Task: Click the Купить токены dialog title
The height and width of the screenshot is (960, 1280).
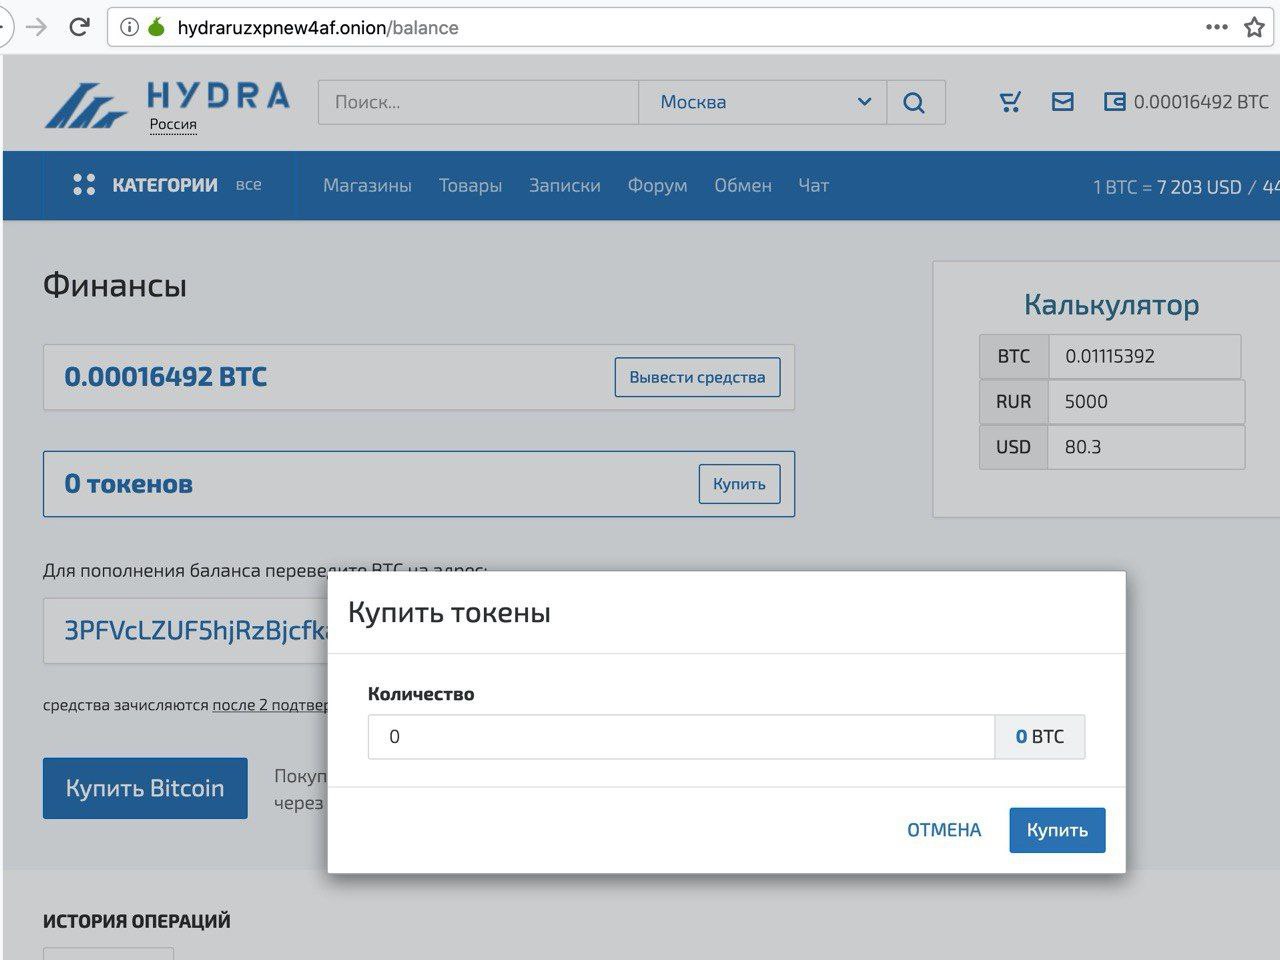Action: (x=449, y=613)
